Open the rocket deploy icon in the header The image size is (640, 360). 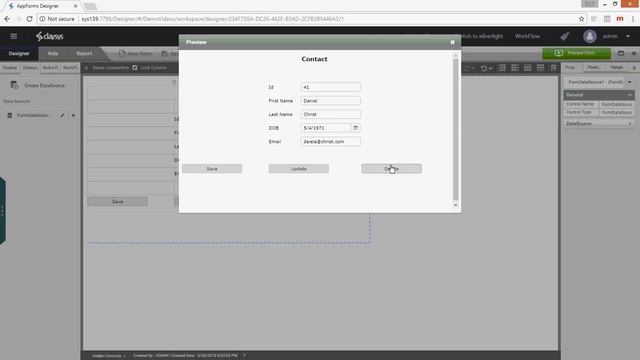coord(564,36)
